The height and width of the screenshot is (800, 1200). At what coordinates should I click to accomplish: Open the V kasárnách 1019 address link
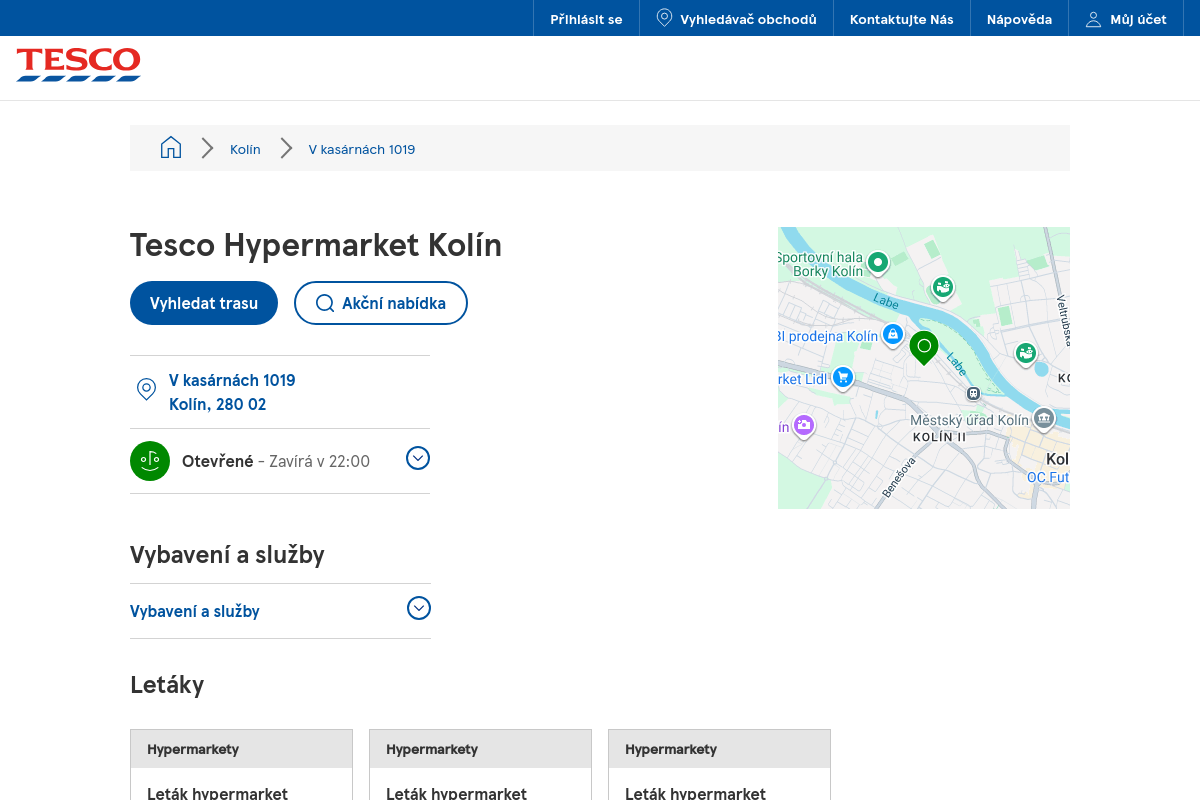click(x=232, y=392)
